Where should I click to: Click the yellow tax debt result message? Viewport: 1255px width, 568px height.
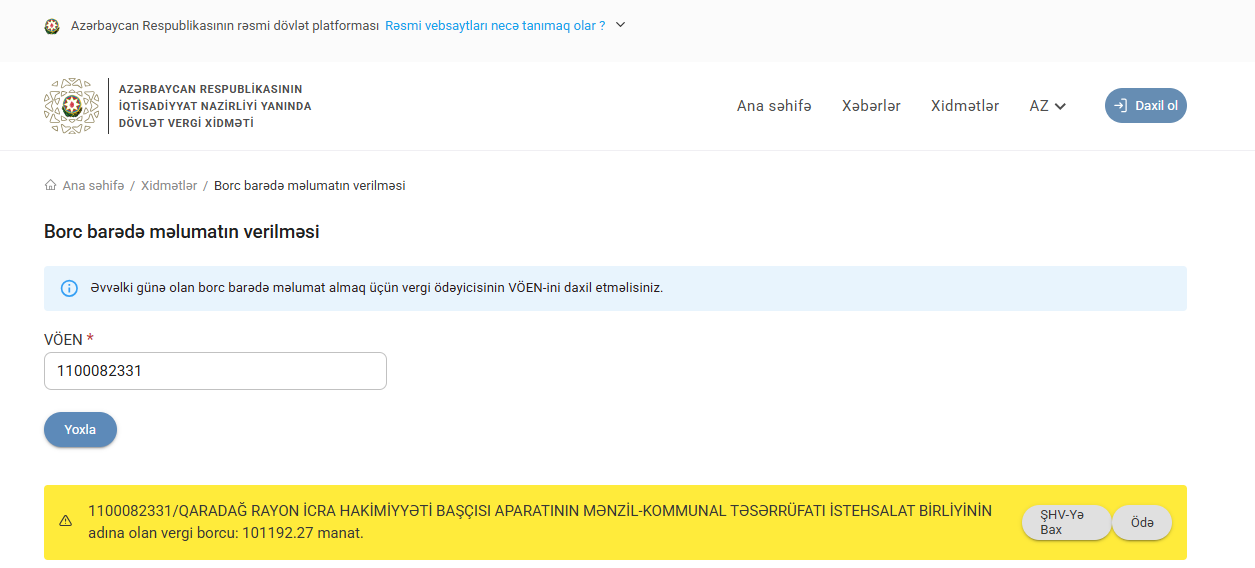540,522
